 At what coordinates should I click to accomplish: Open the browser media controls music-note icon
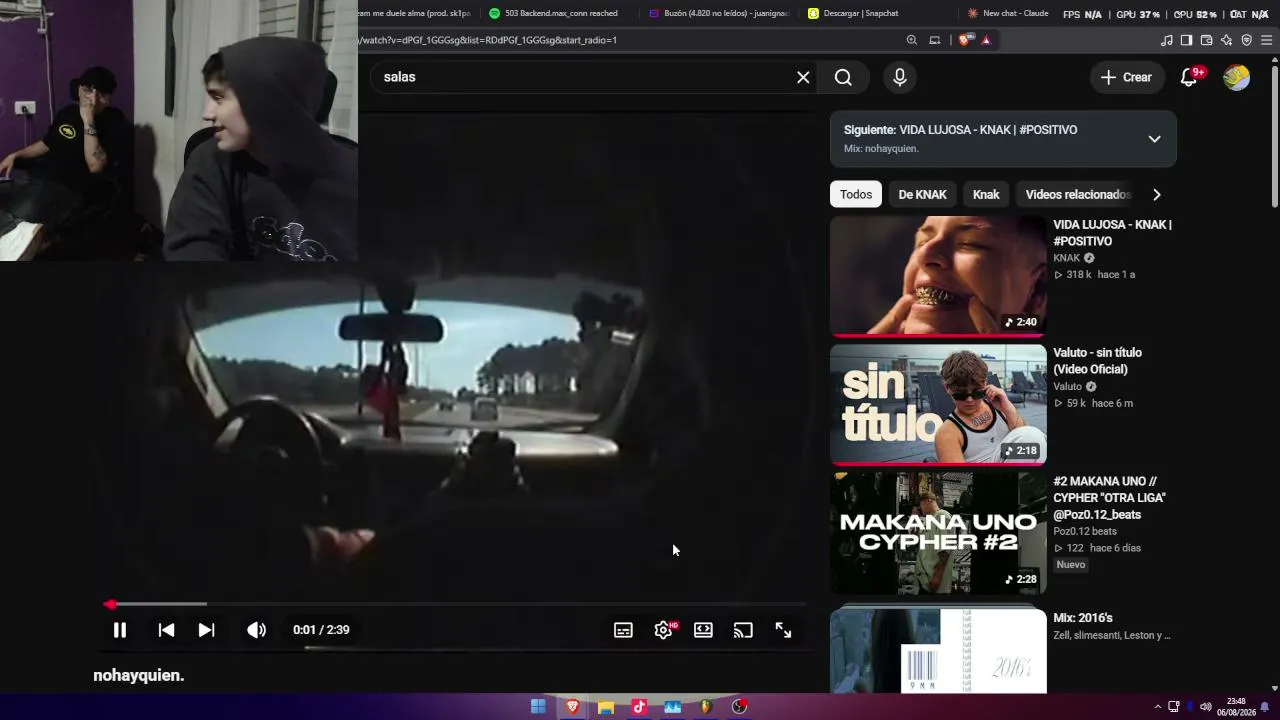click(x=1166, y=40)
